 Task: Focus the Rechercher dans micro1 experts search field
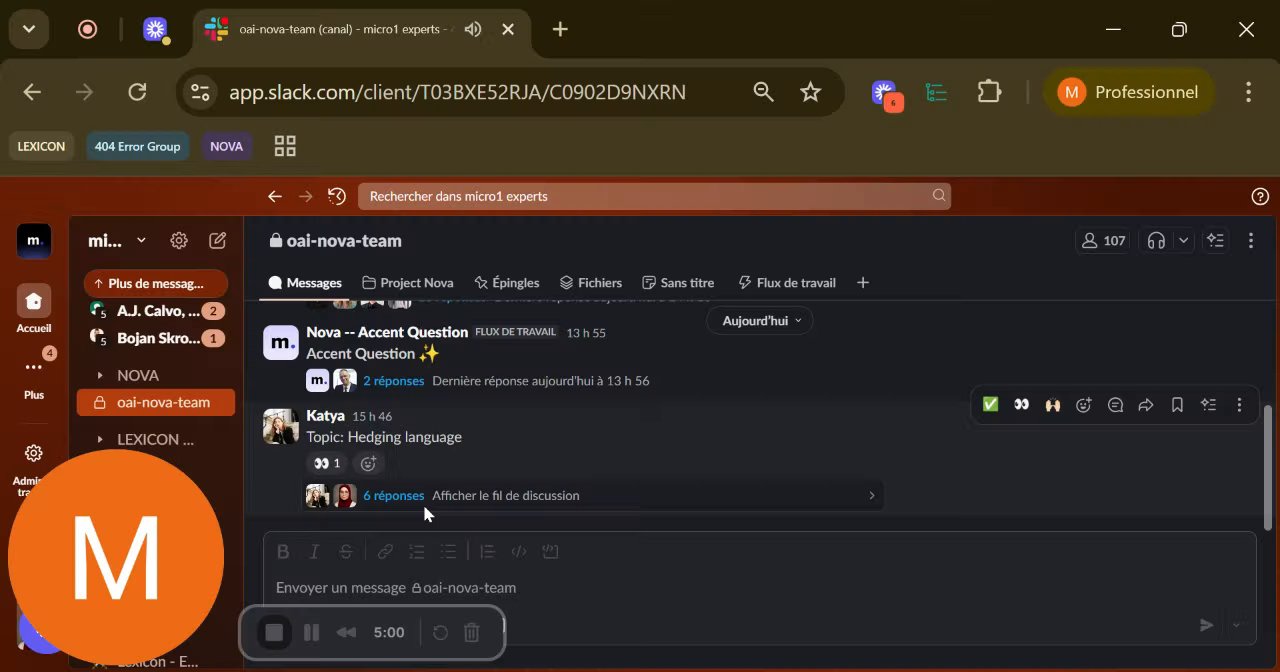coord(654,196)
